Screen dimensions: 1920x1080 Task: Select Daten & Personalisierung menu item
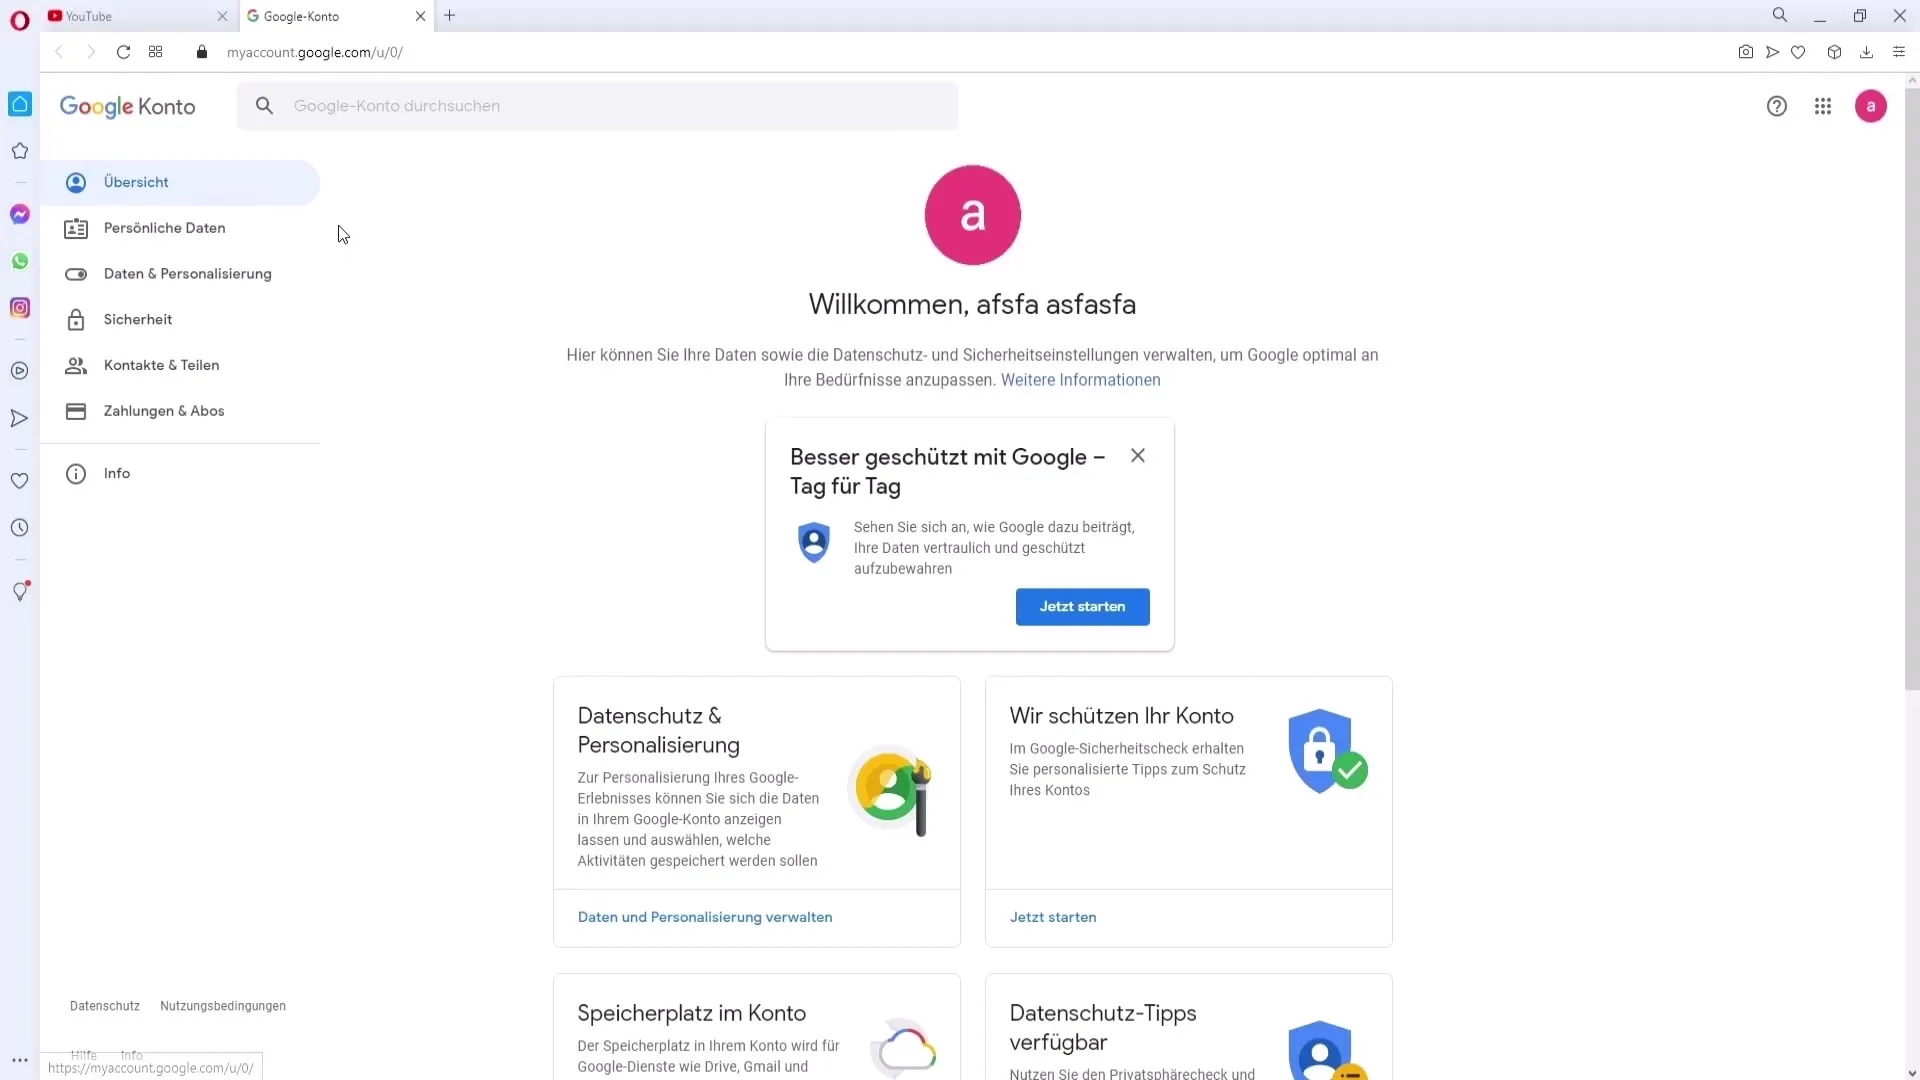pos(187,273)
